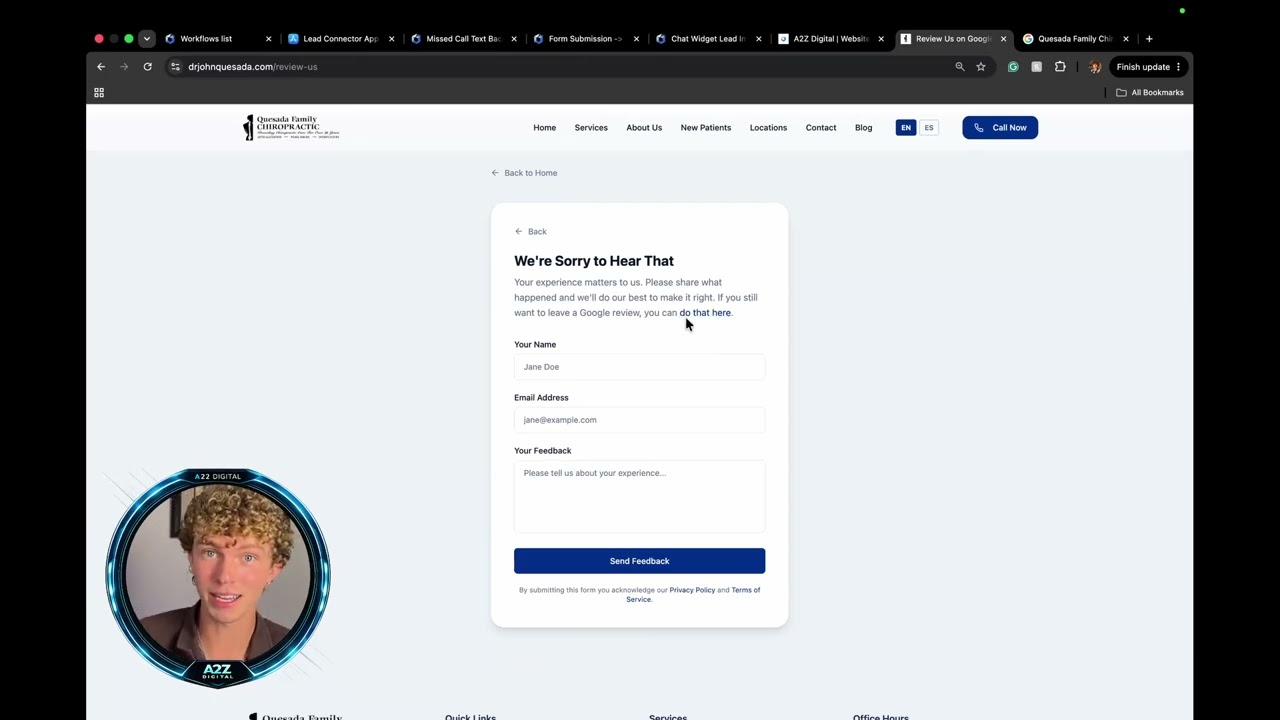Focus the Email Address input field

[640, 420]
